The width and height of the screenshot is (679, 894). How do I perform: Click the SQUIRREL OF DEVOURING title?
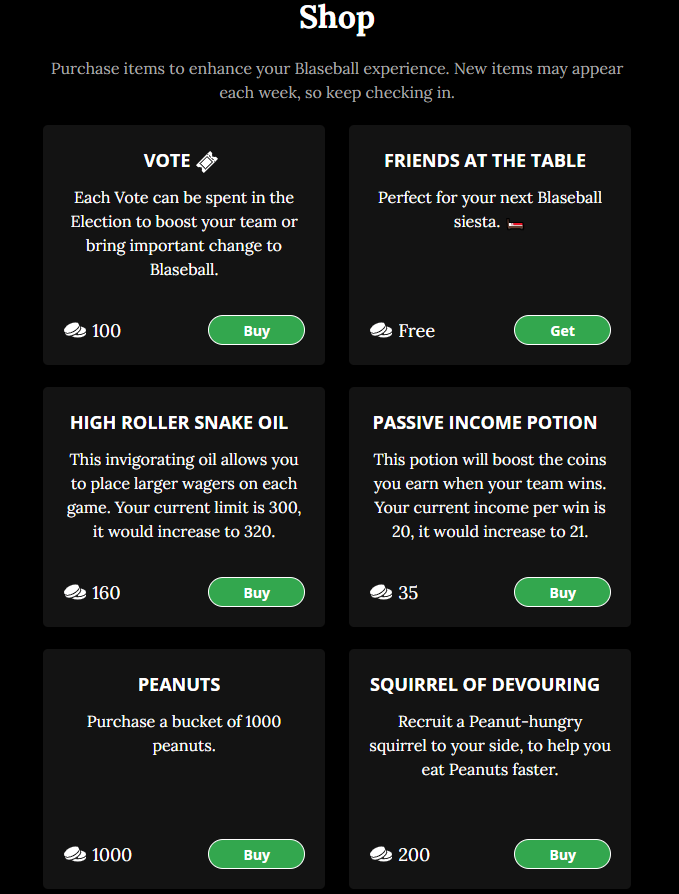pyautogui.click(x=485, y=684)
